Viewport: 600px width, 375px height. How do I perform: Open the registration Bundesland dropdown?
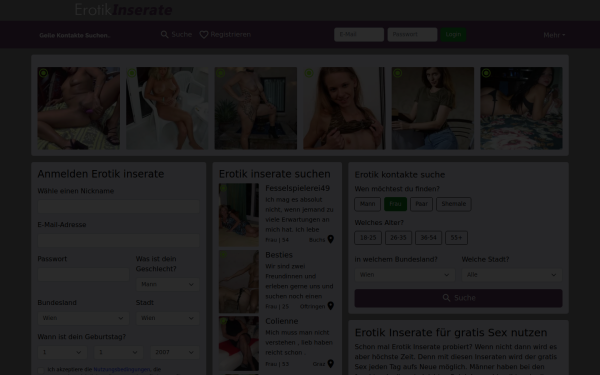(x=83, y=318)
